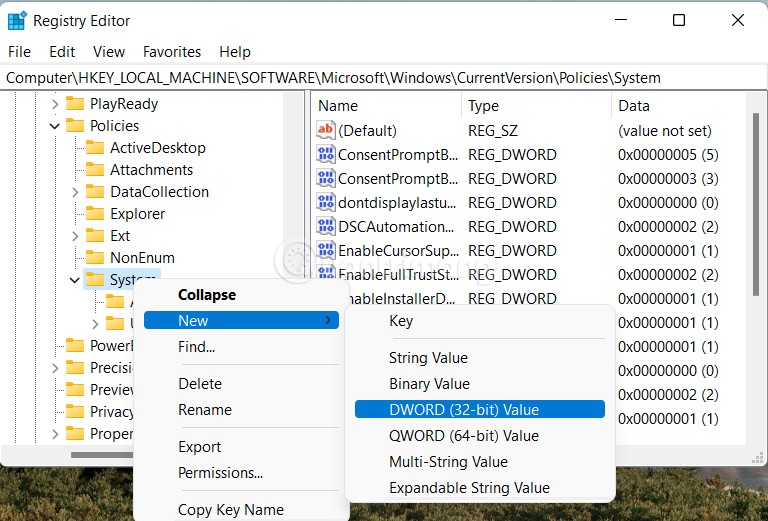Click the EnableCursorSup... DWORD icon
The width and height of the screenshot is (768, 521).
click(326, 250)
